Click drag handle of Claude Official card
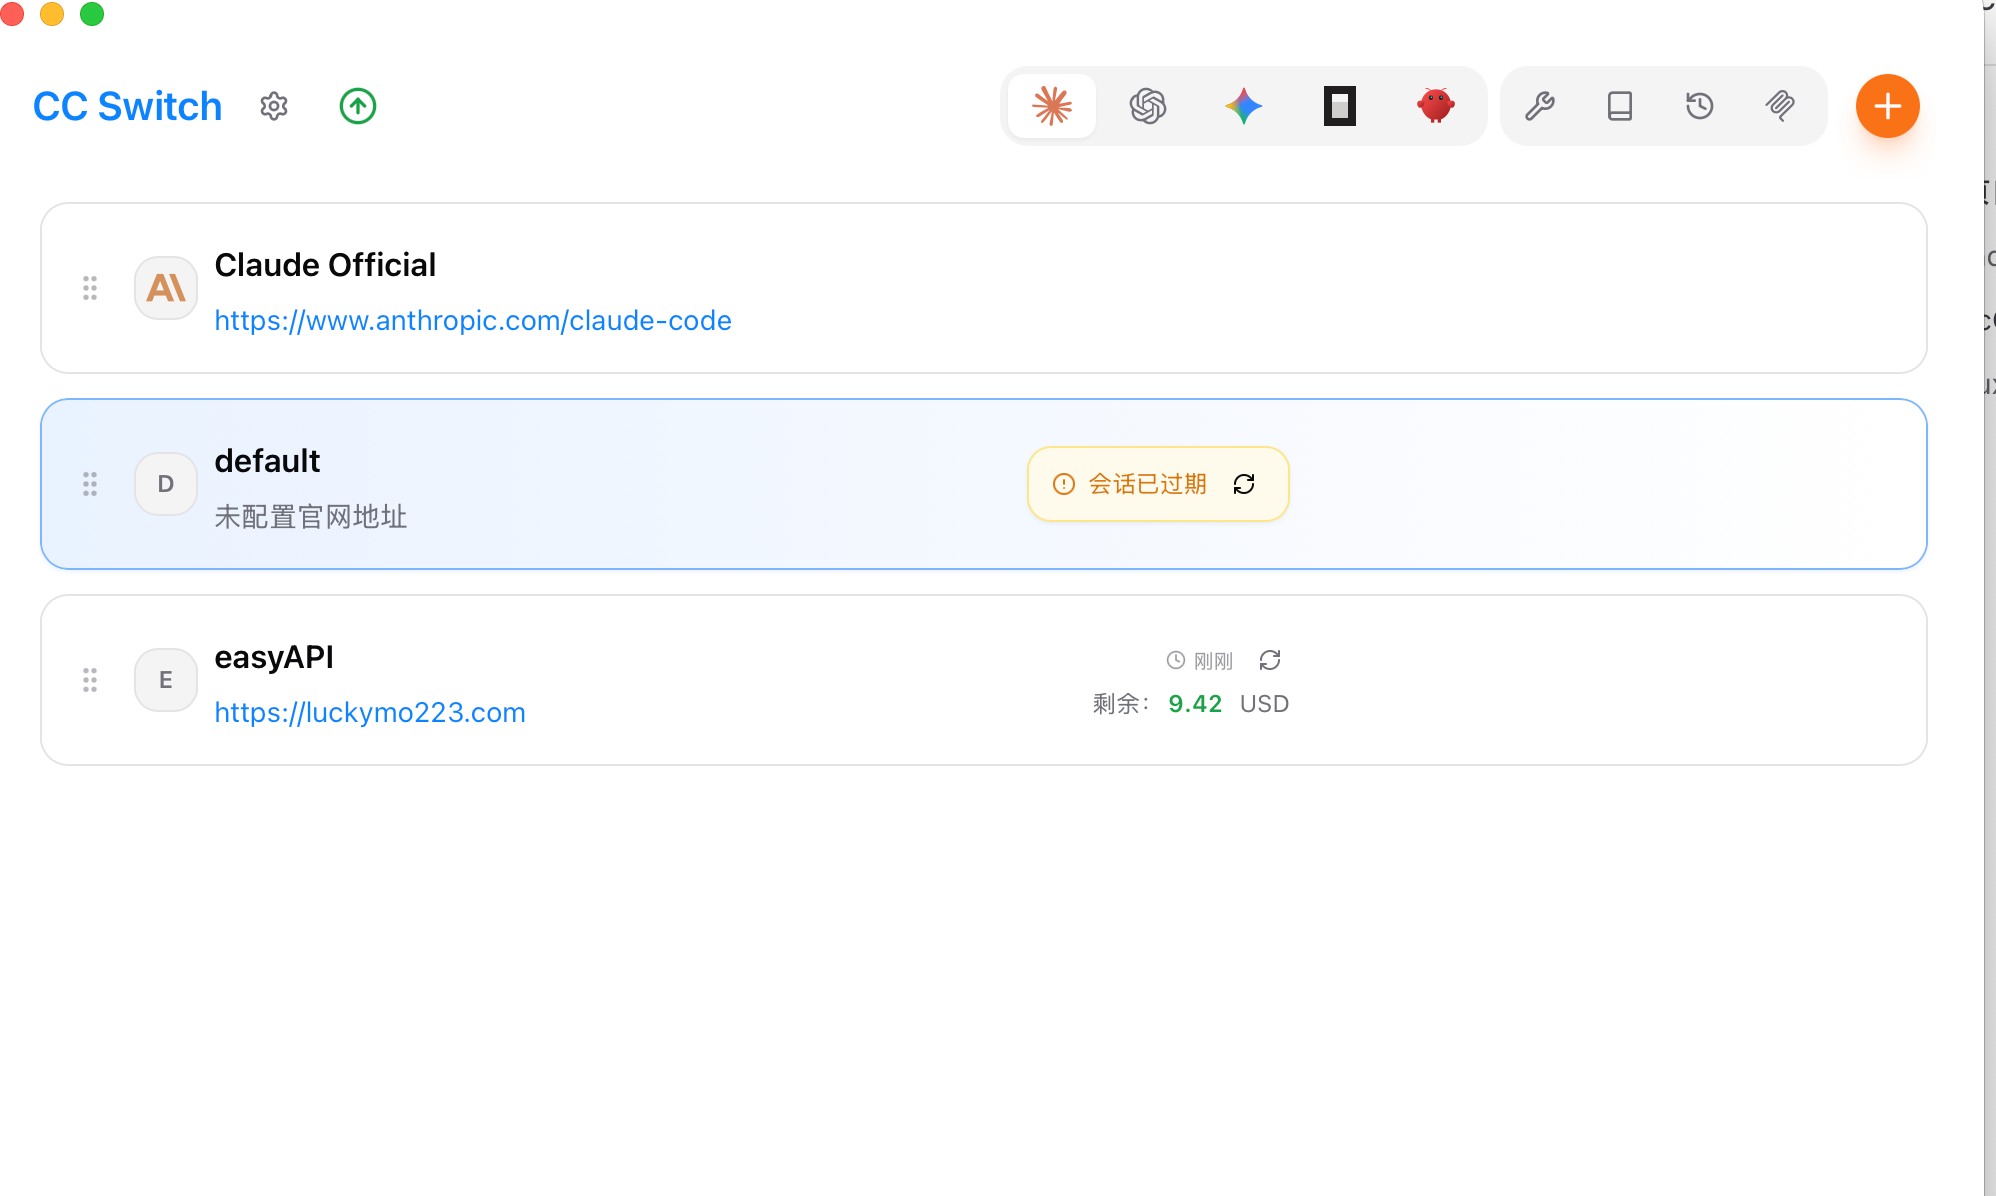The width and height of the screenshot is (1996, 1196). (x=90, y=288)
